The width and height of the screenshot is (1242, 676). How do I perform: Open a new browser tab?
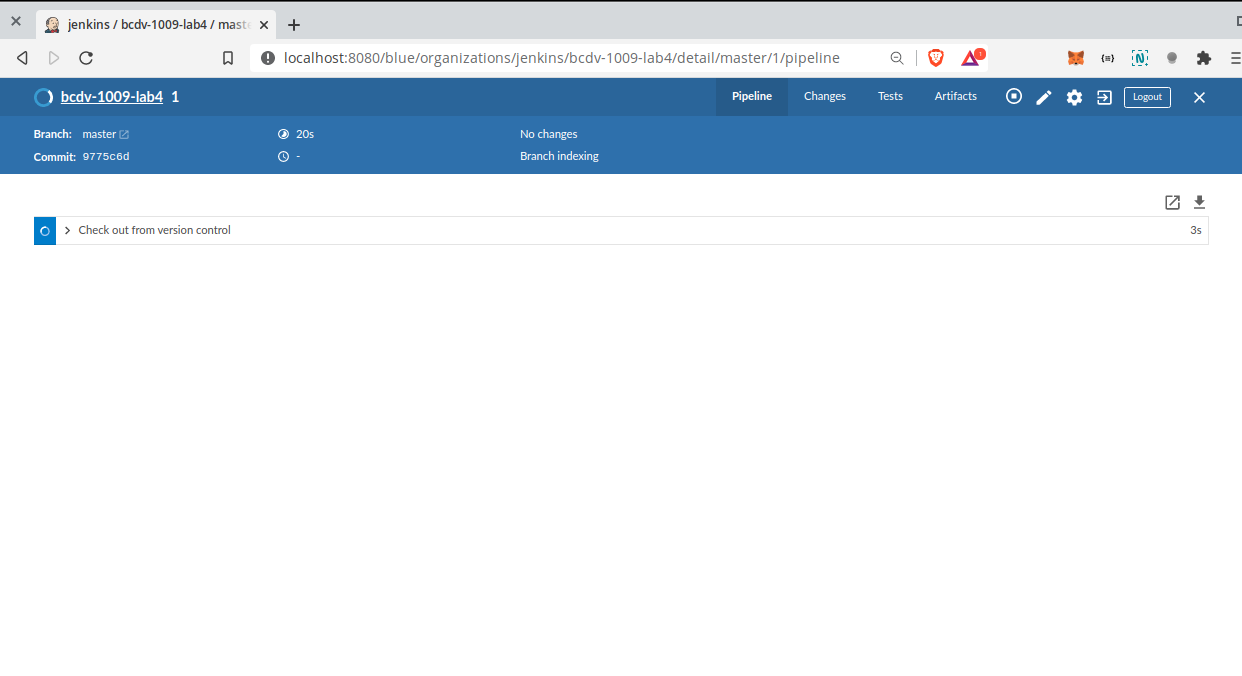[294, 25]
